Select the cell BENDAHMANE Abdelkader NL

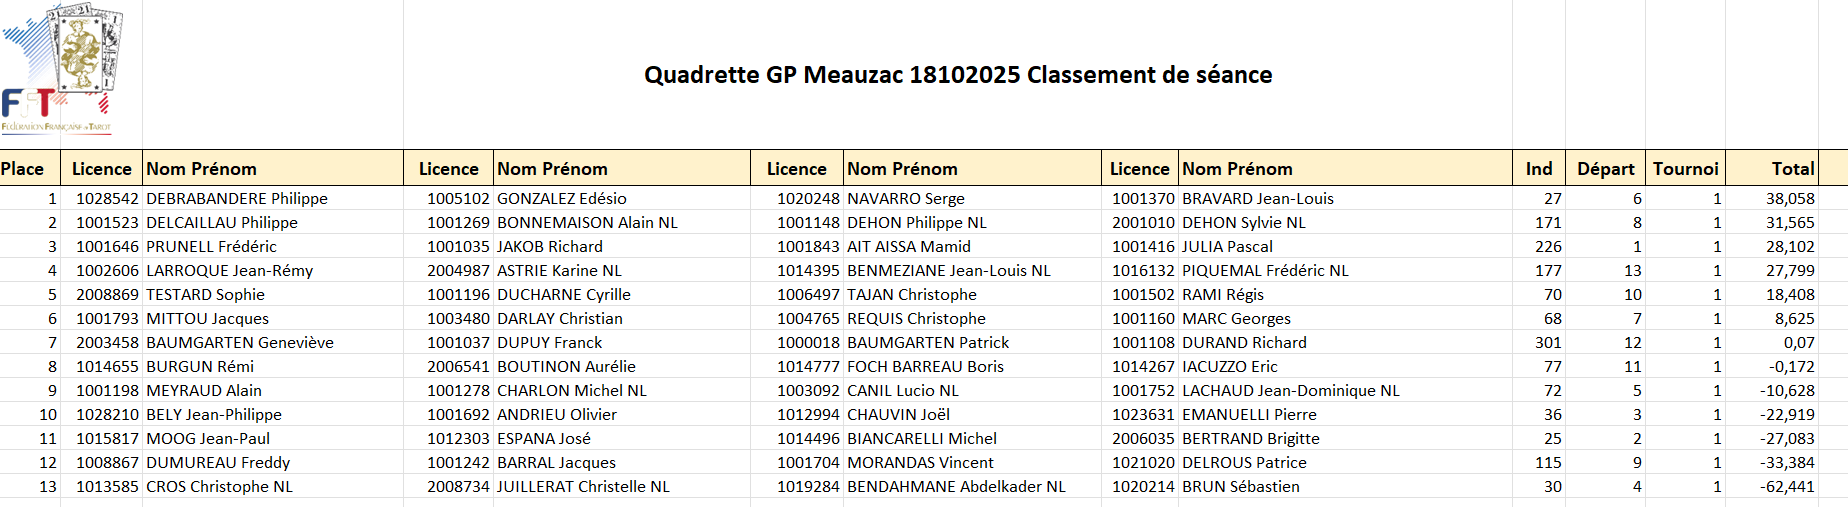pyautogui.click(x=956, y=487)
